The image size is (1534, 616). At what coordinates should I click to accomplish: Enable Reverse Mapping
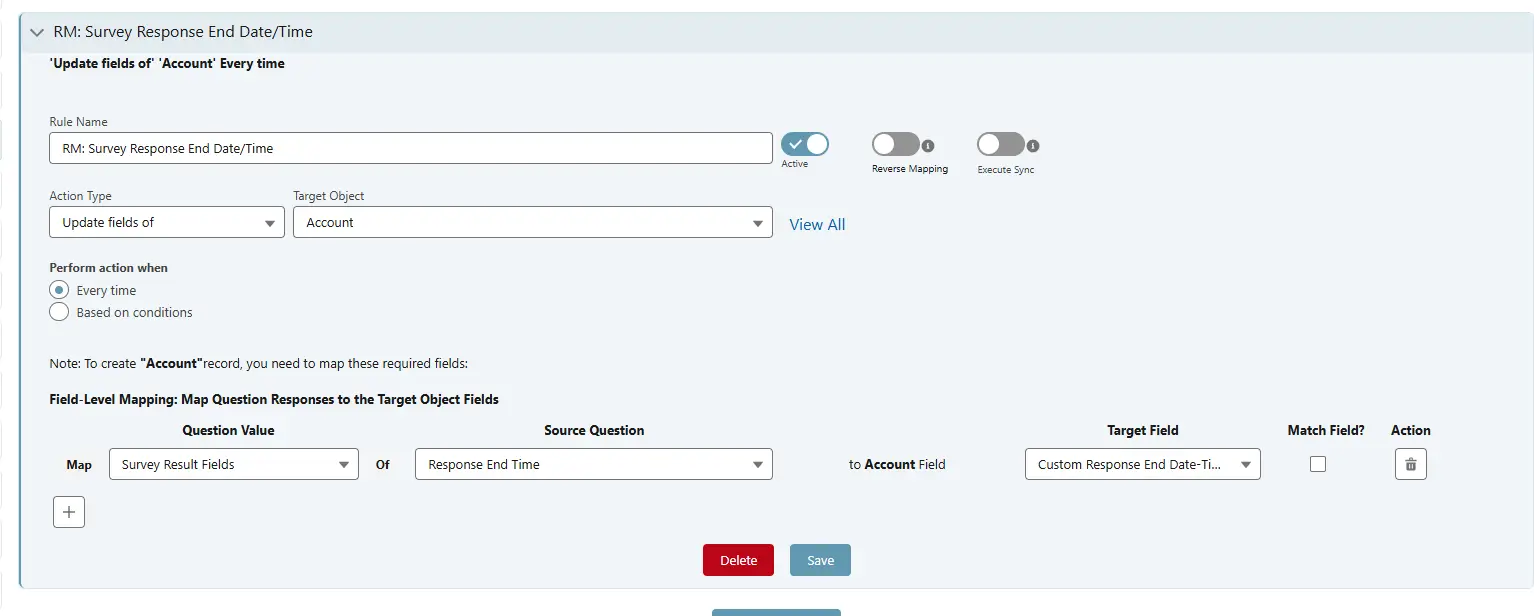click(895, 143)
